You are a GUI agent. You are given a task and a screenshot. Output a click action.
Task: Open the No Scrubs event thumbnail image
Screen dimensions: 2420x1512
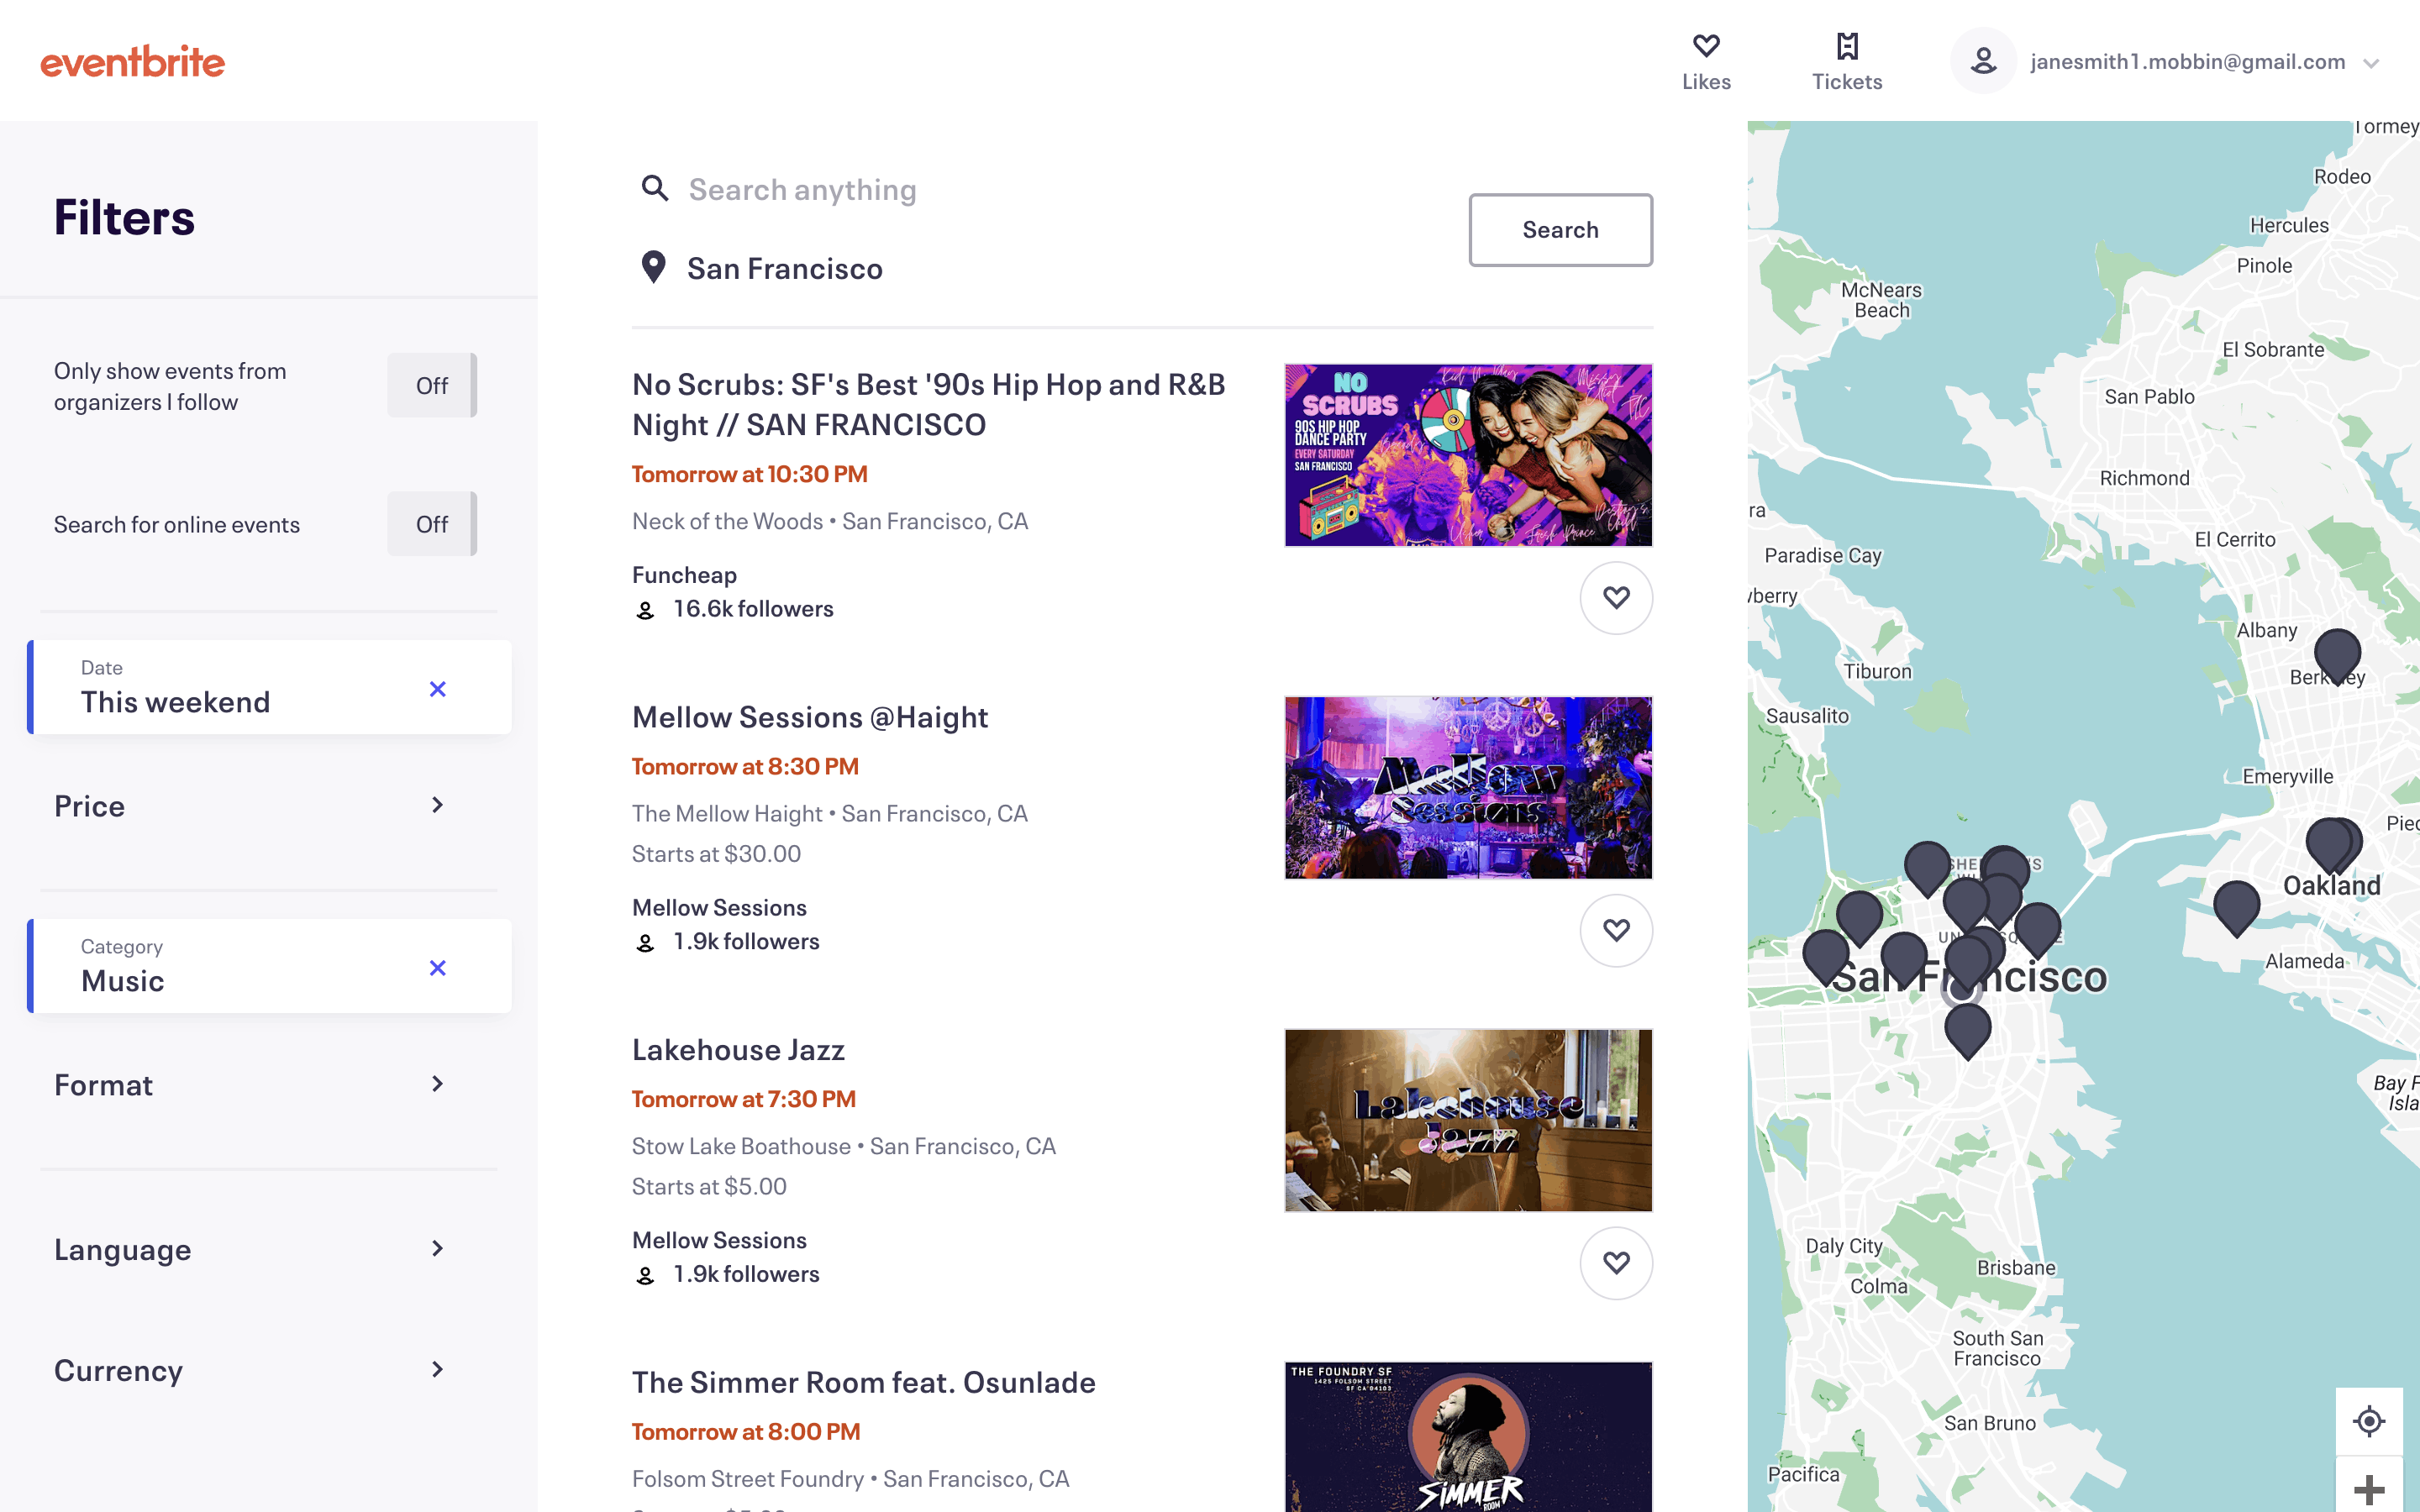1468,456
